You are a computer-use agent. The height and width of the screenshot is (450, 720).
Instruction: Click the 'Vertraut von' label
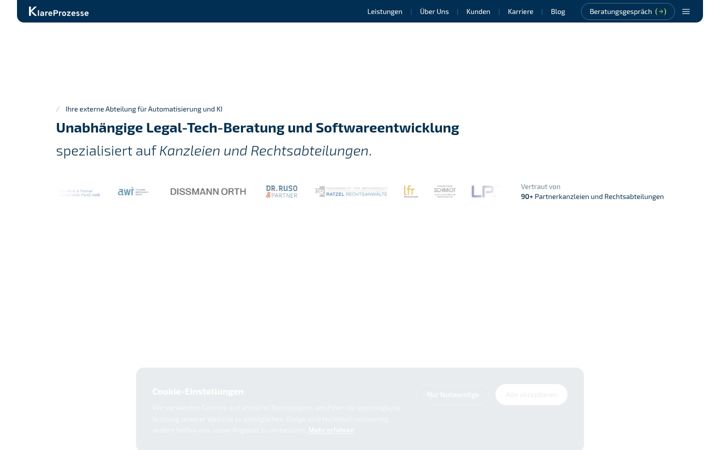pyautogui.click(x=540, y=186)
